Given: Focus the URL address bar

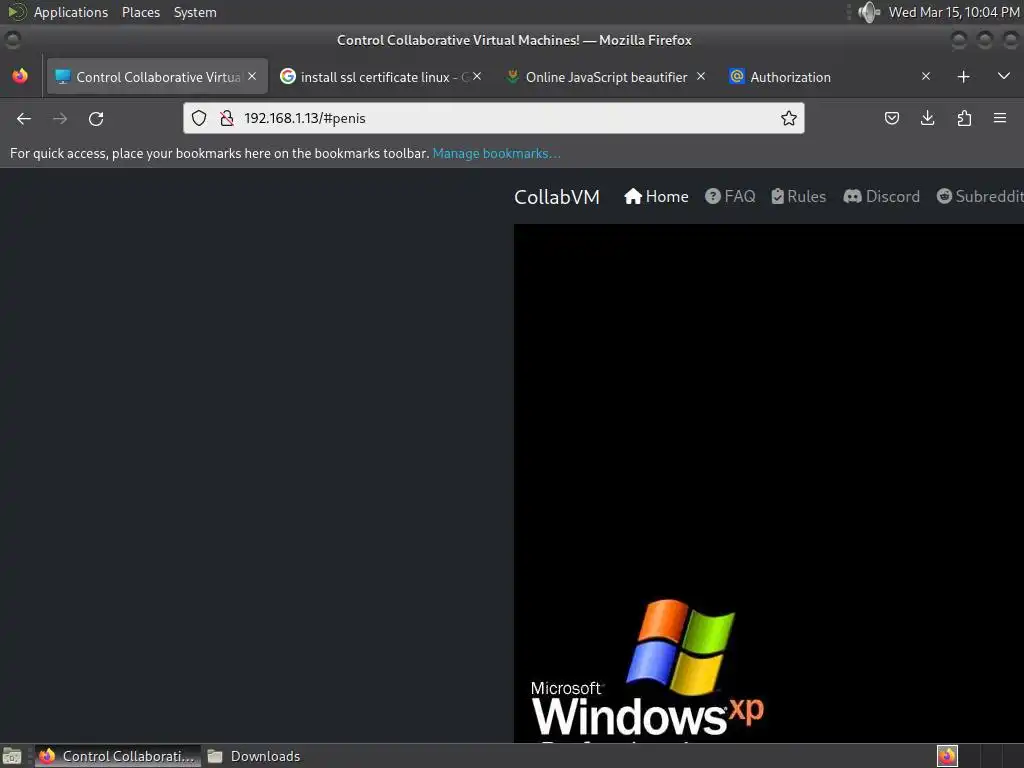Looking at the screenshot, I should click(494, 118).
